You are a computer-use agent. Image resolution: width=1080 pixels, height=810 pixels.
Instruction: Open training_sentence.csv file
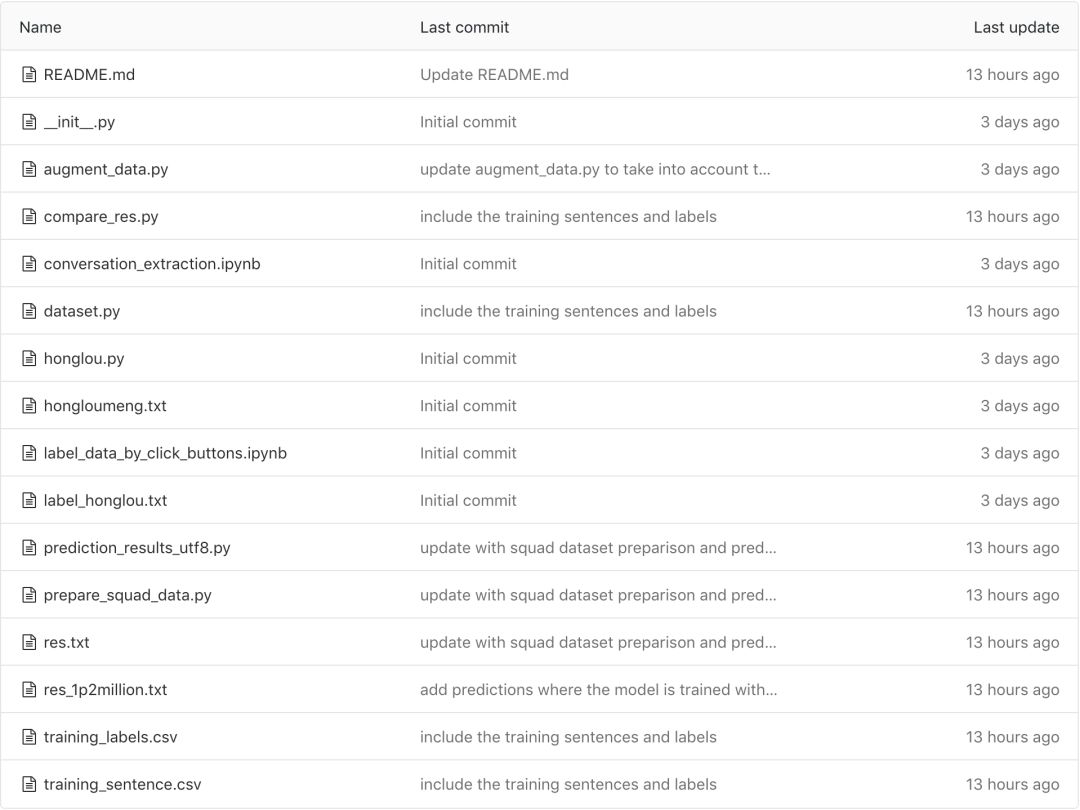tap(123, 785)
